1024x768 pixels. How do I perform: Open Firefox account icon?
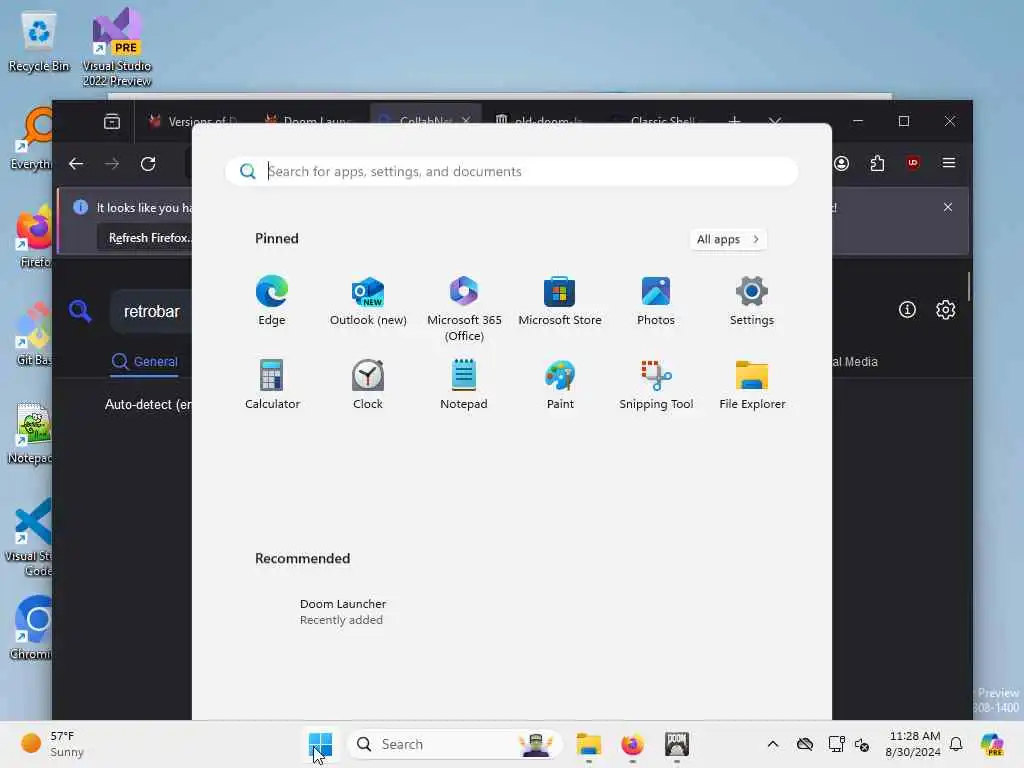coord(841,163)
